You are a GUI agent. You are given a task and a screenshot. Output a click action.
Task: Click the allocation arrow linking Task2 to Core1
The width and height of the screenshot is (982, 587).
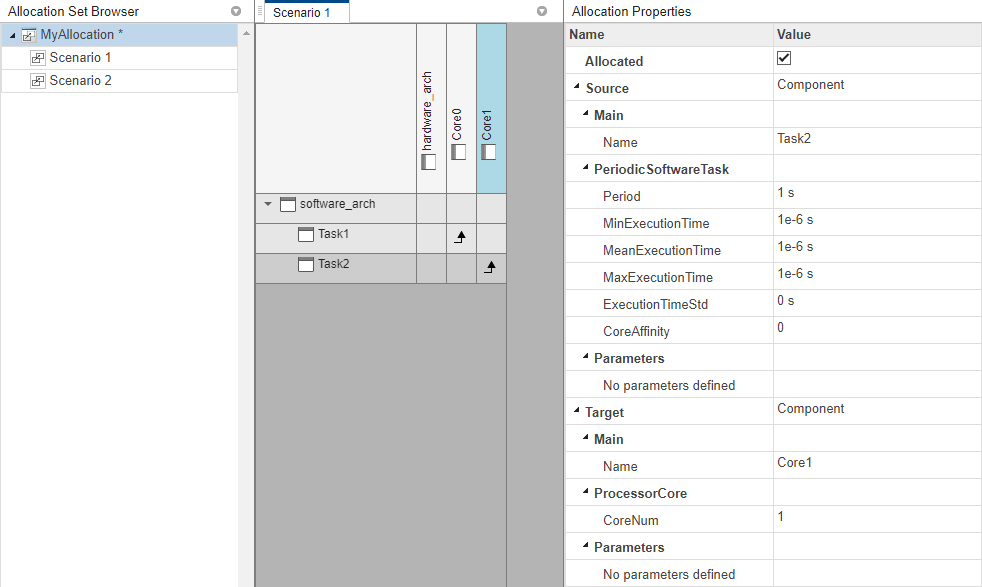pyautogui.click(x=491, y=267)
